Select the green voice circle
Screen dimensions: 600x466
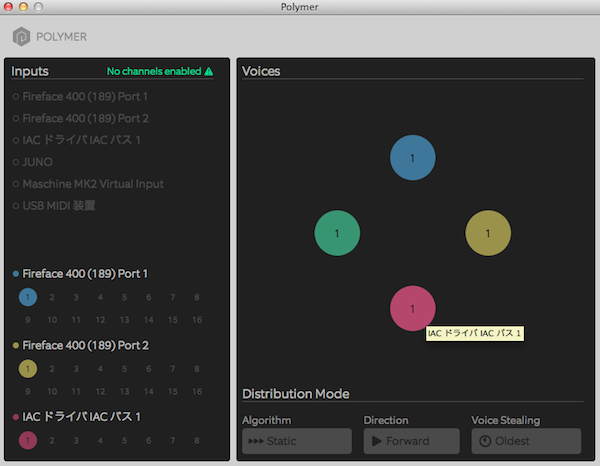coord(337,233)
